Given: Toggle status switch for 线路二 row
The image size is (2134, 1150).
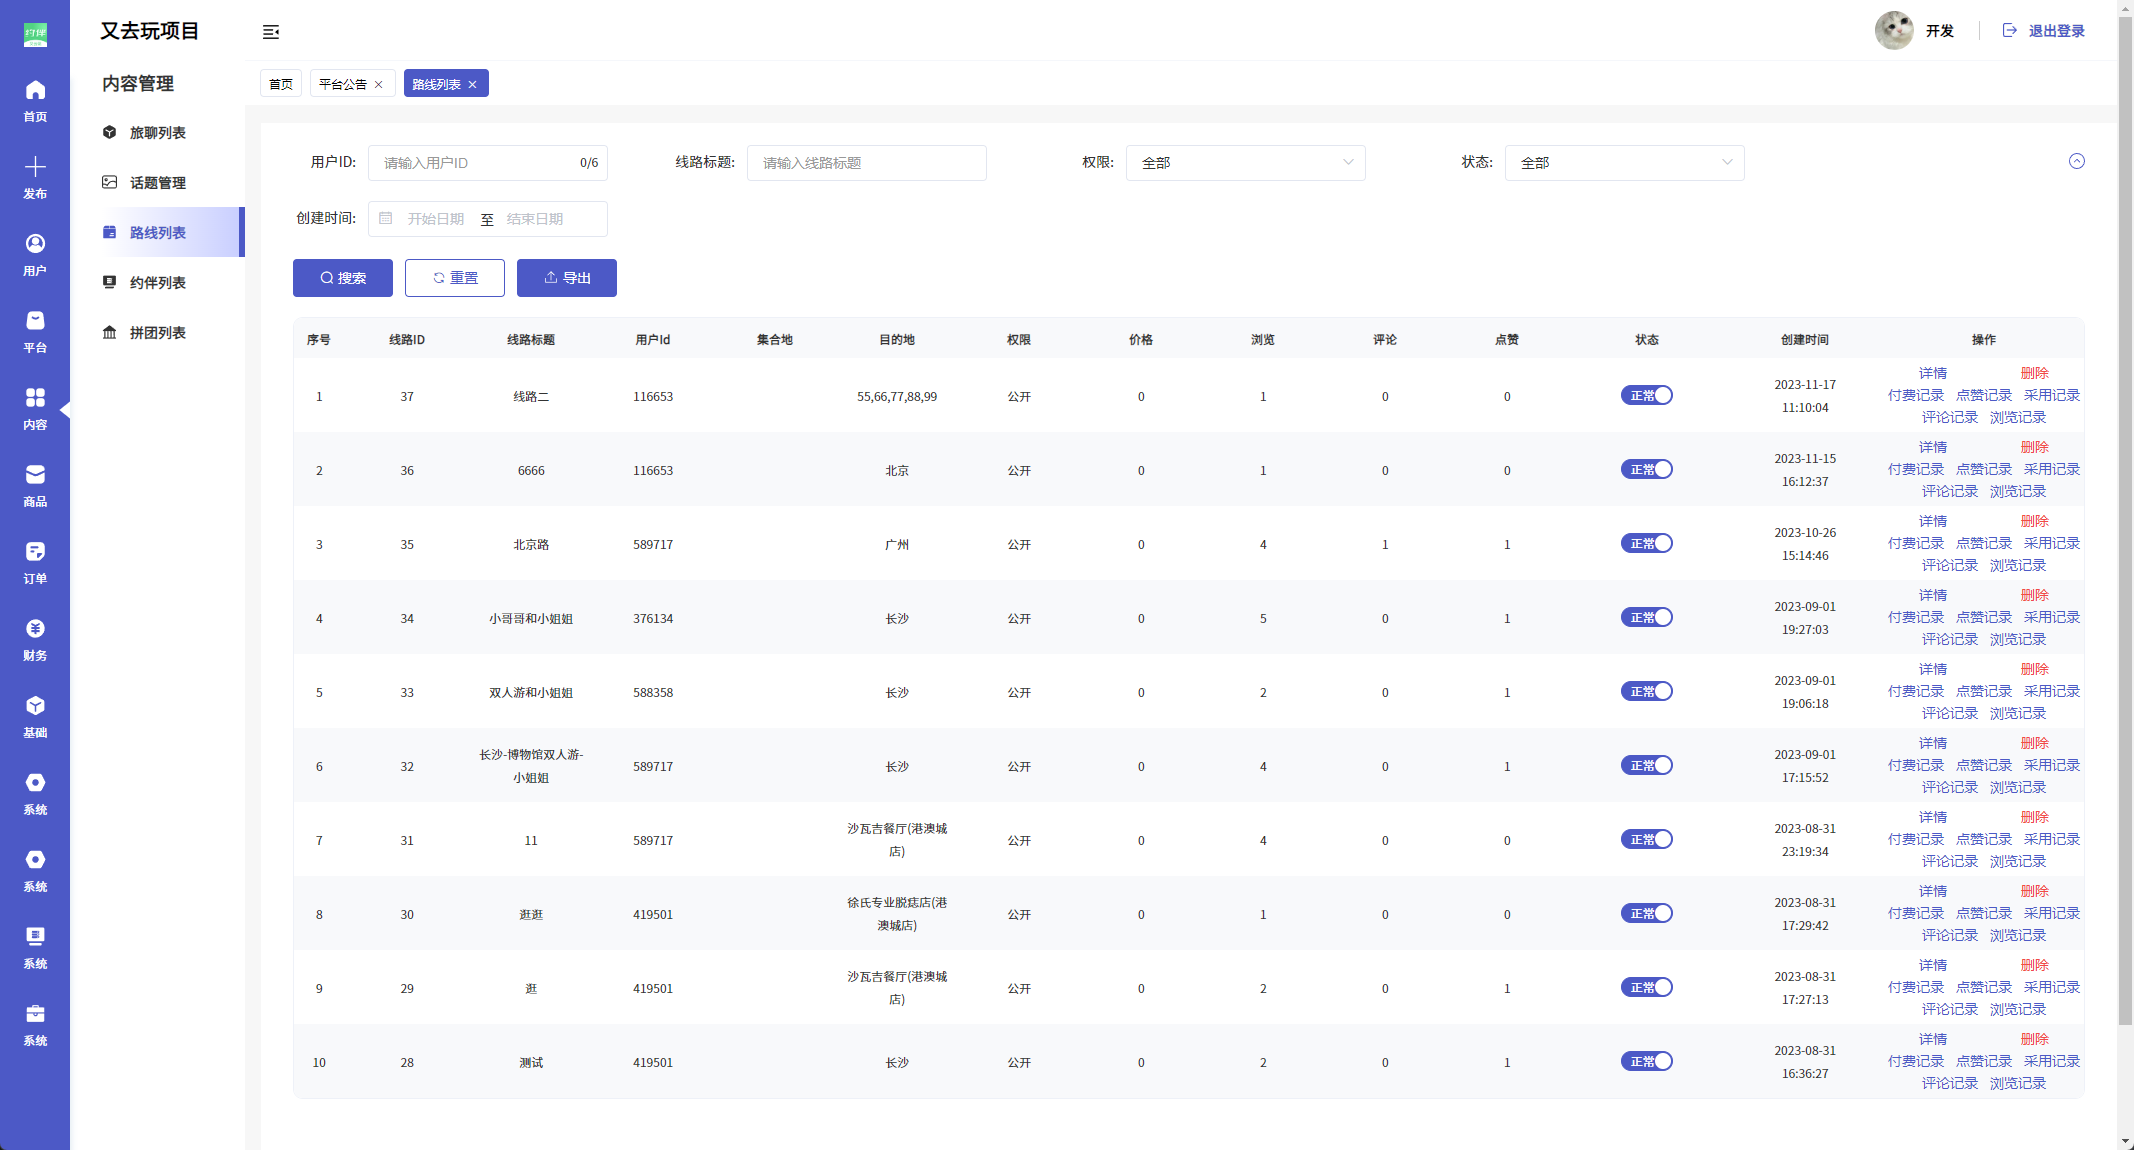Looking at the screenshot, I should [1647, 396].
